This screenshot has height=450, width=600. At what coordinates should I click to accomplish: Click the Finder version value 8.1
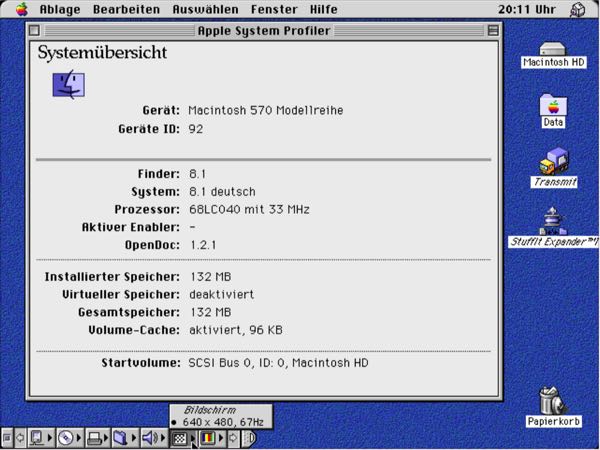pyautogui.click(x=197, y=174)
